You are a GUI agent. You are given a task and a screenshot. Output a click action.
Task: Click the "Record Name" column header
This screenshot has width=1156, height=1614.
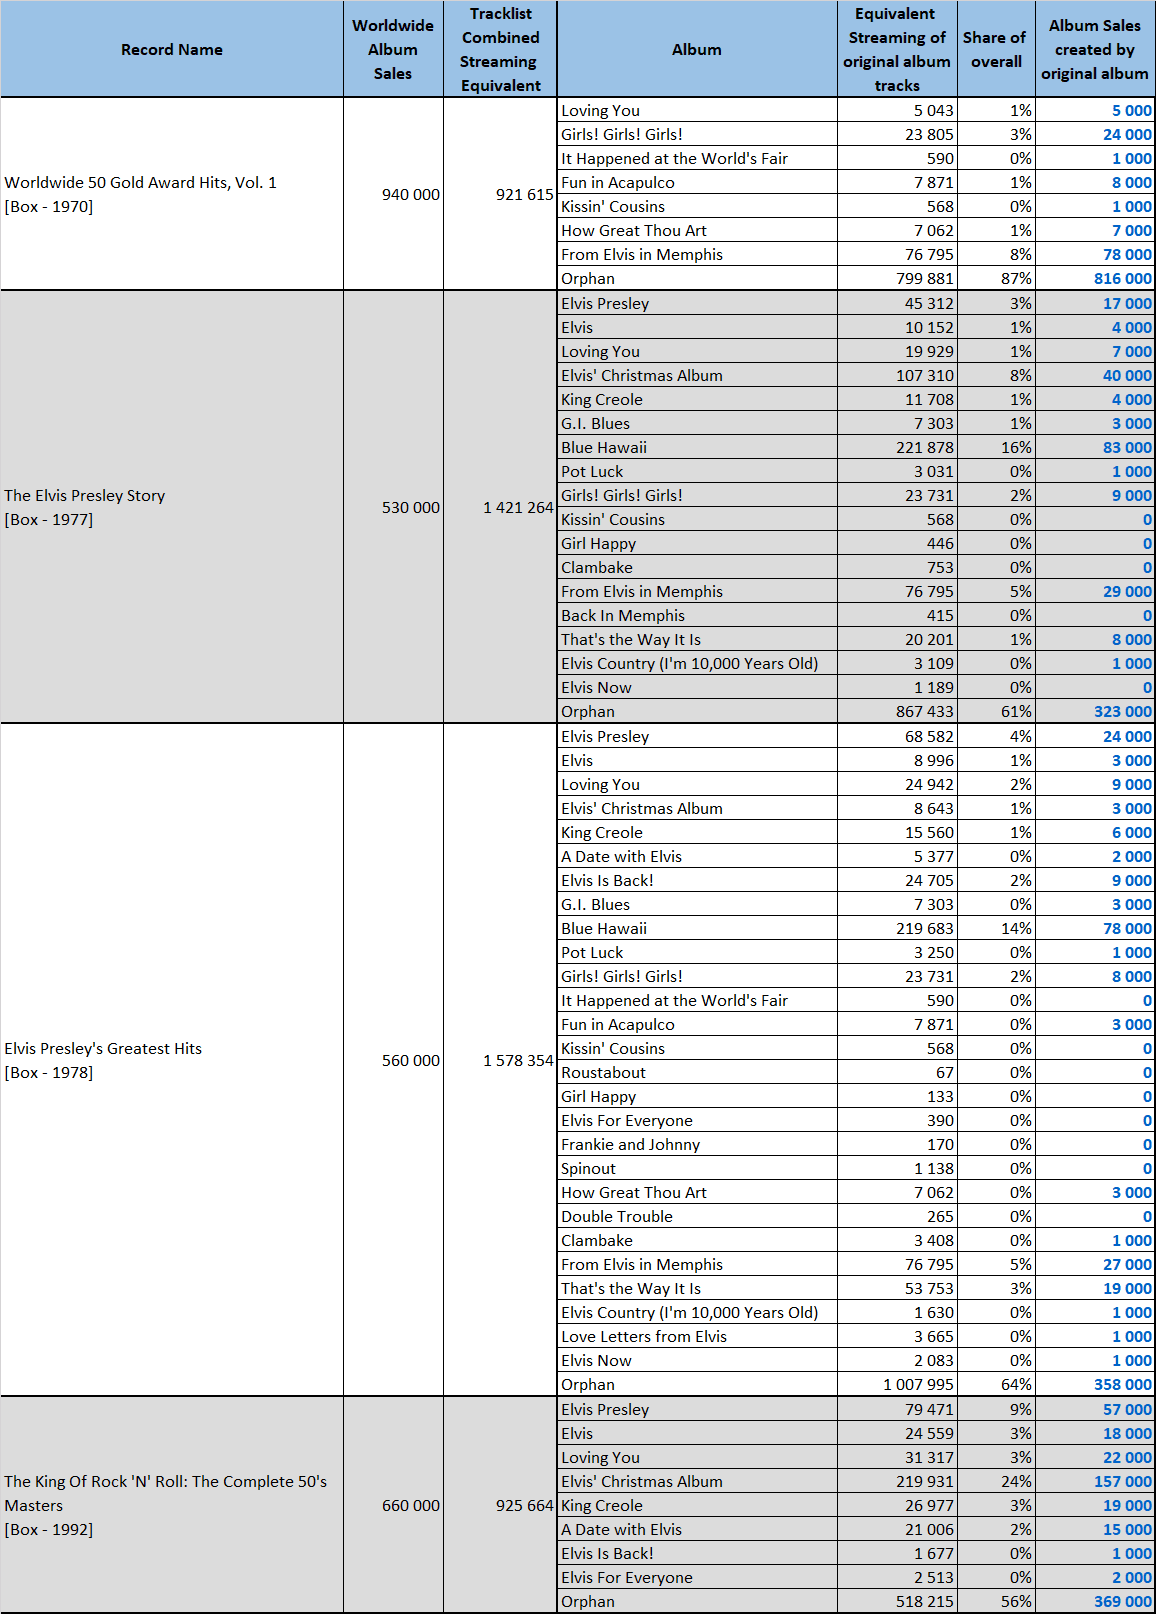[x=172, y=49]
